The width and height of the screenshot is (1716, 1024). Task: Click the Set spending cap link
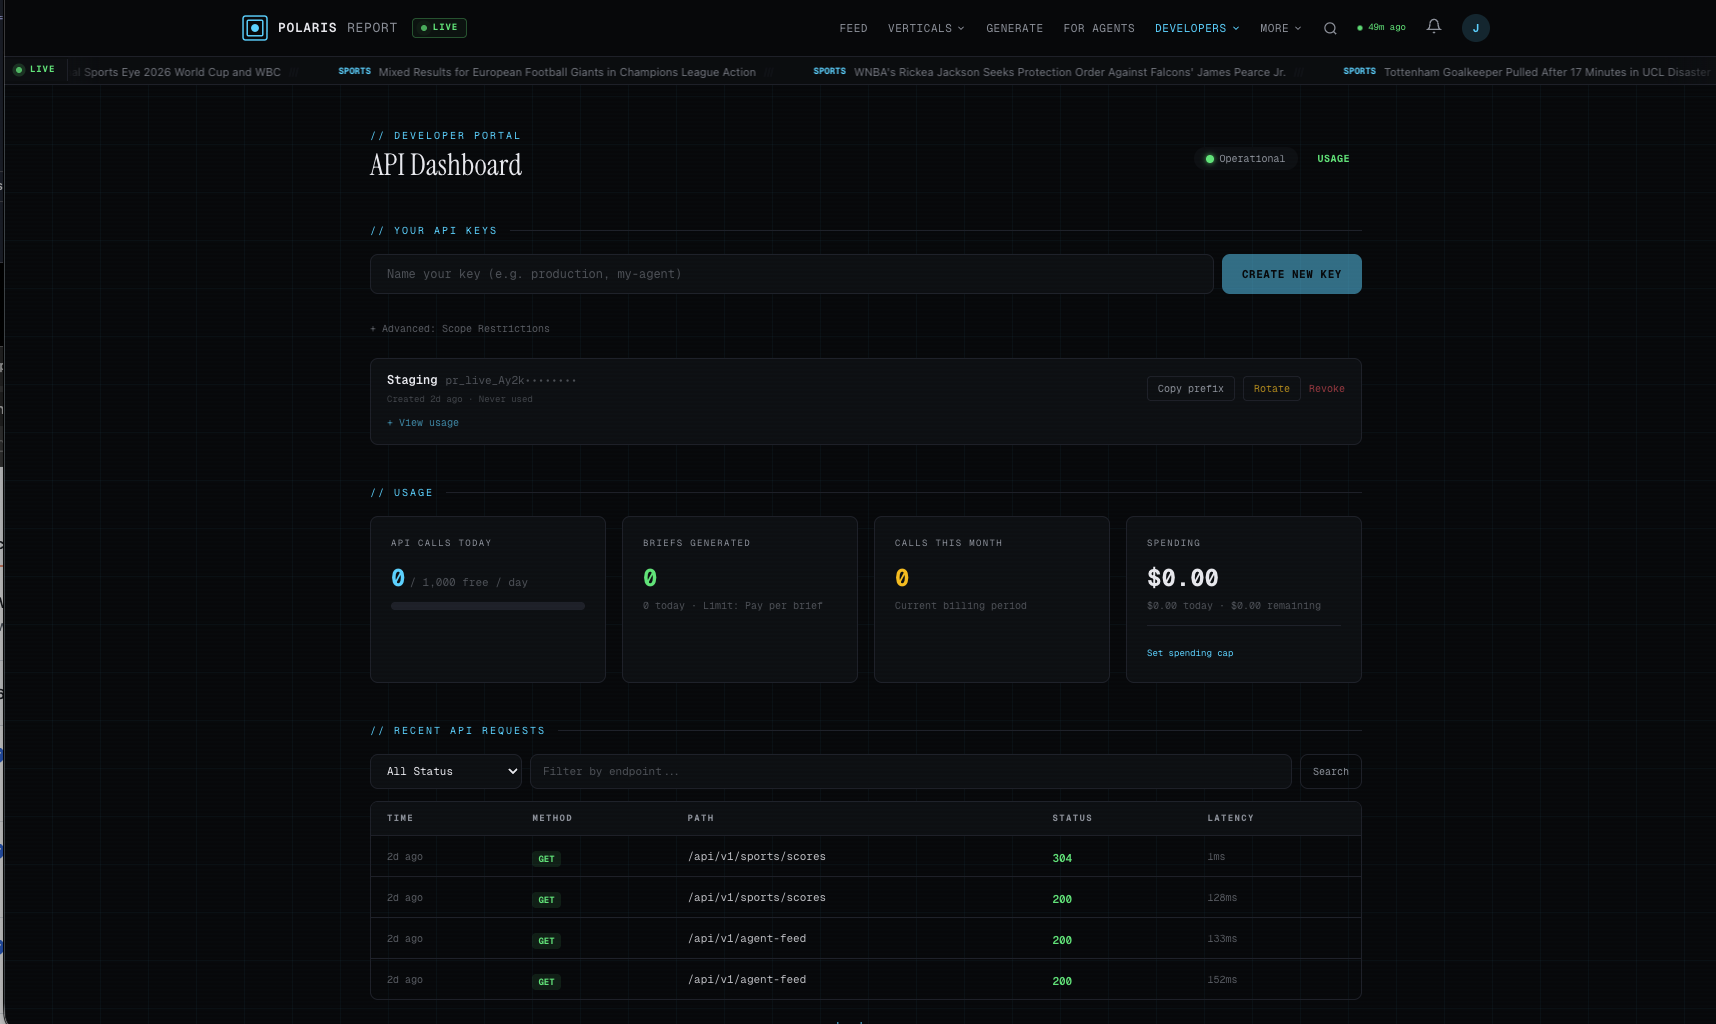(1190, 653)
